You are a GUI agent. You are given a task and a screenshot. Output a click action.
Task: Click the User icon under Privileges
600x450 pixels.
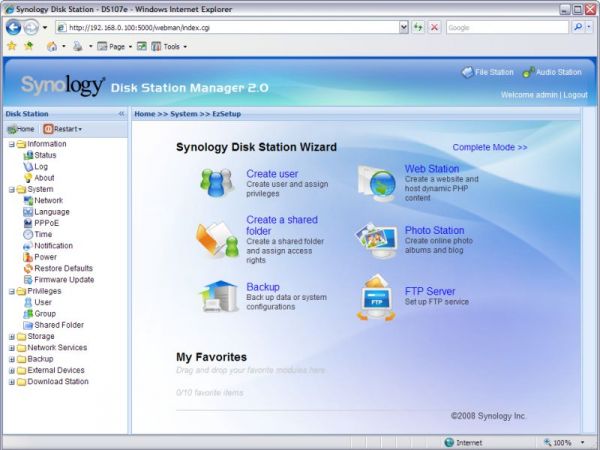28,302
